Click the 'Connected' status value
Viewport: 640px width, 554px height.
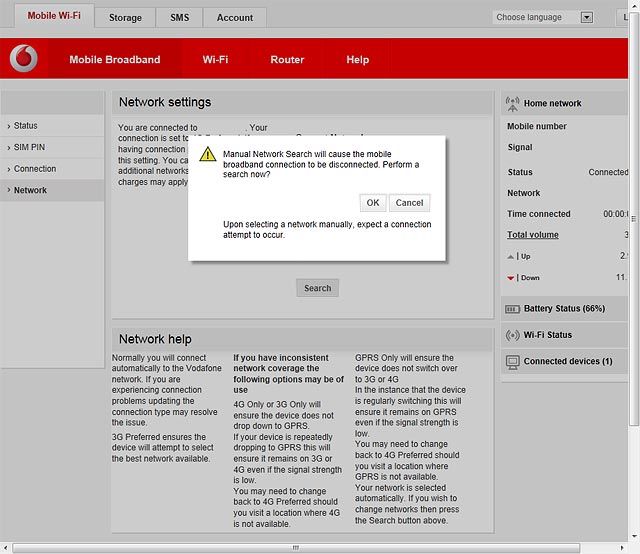(x=608, y=172)
